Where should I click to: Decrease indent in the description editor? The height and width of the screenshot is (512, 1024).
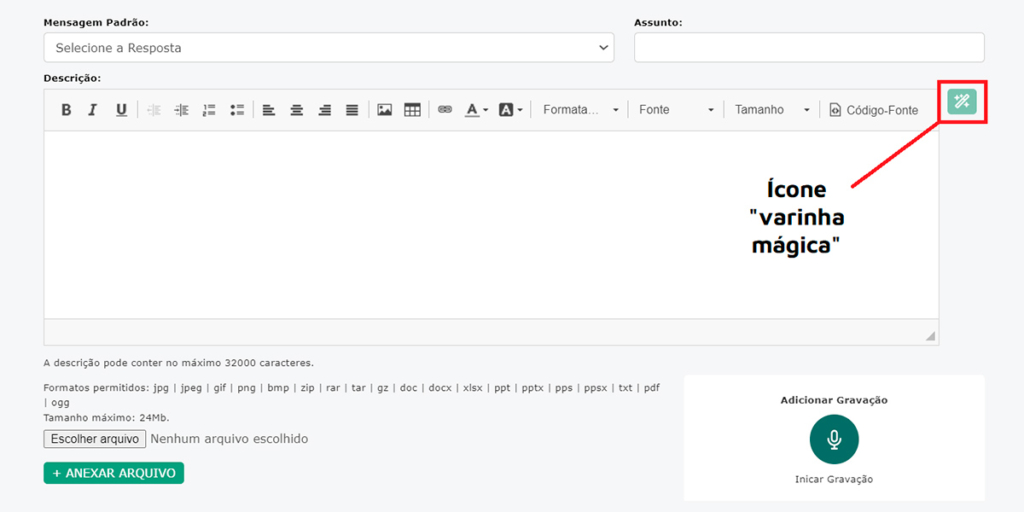[154, 110]
